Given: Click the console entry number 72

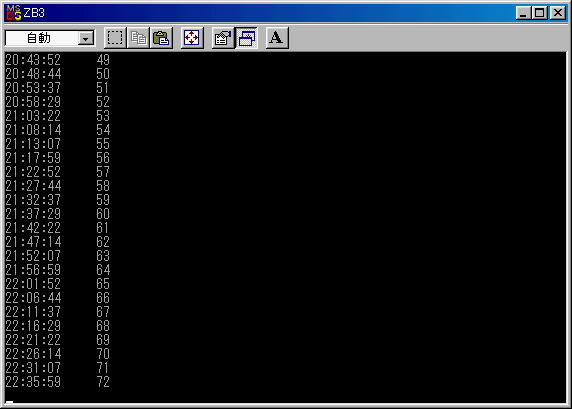Looking at the screenshot, I should coord(103,382).
